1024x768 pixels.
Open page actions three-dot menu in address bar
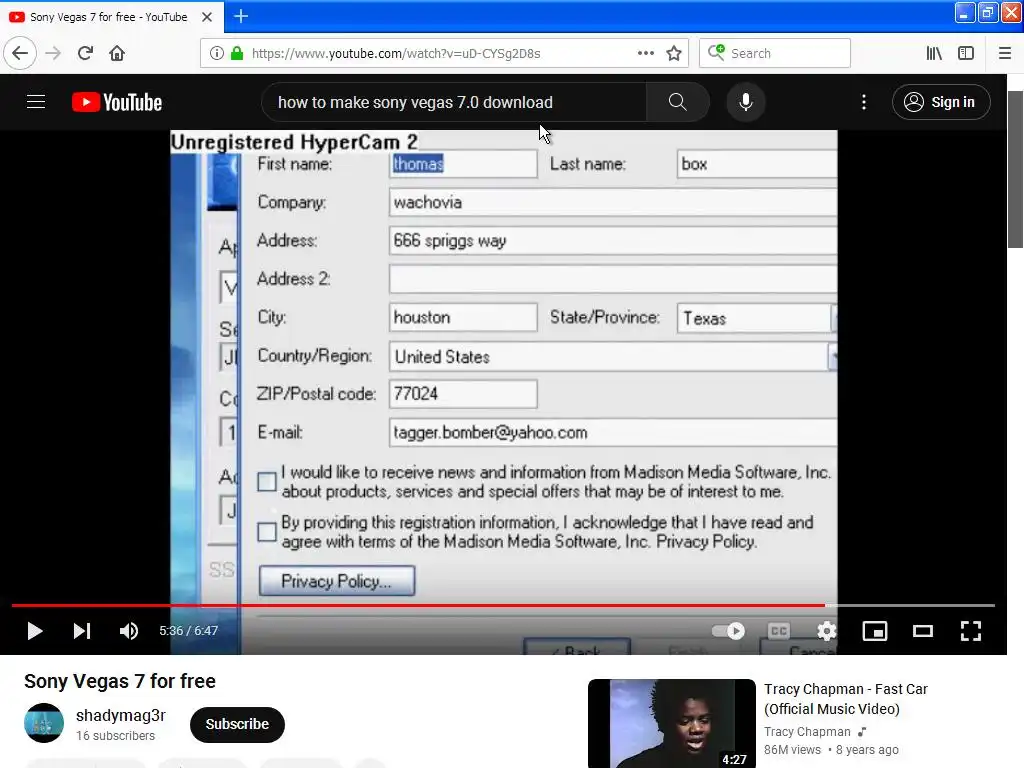(645, 54)
